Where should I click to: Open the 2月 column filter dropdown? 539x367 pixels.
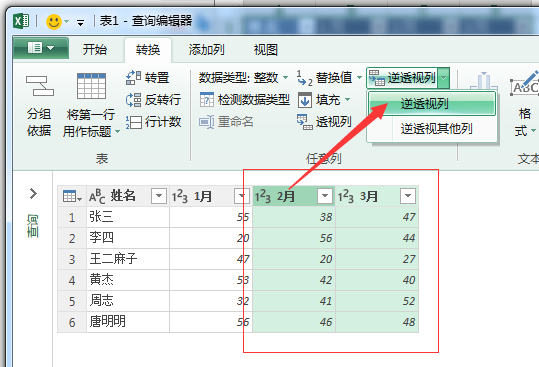click(x=325, y=196)
